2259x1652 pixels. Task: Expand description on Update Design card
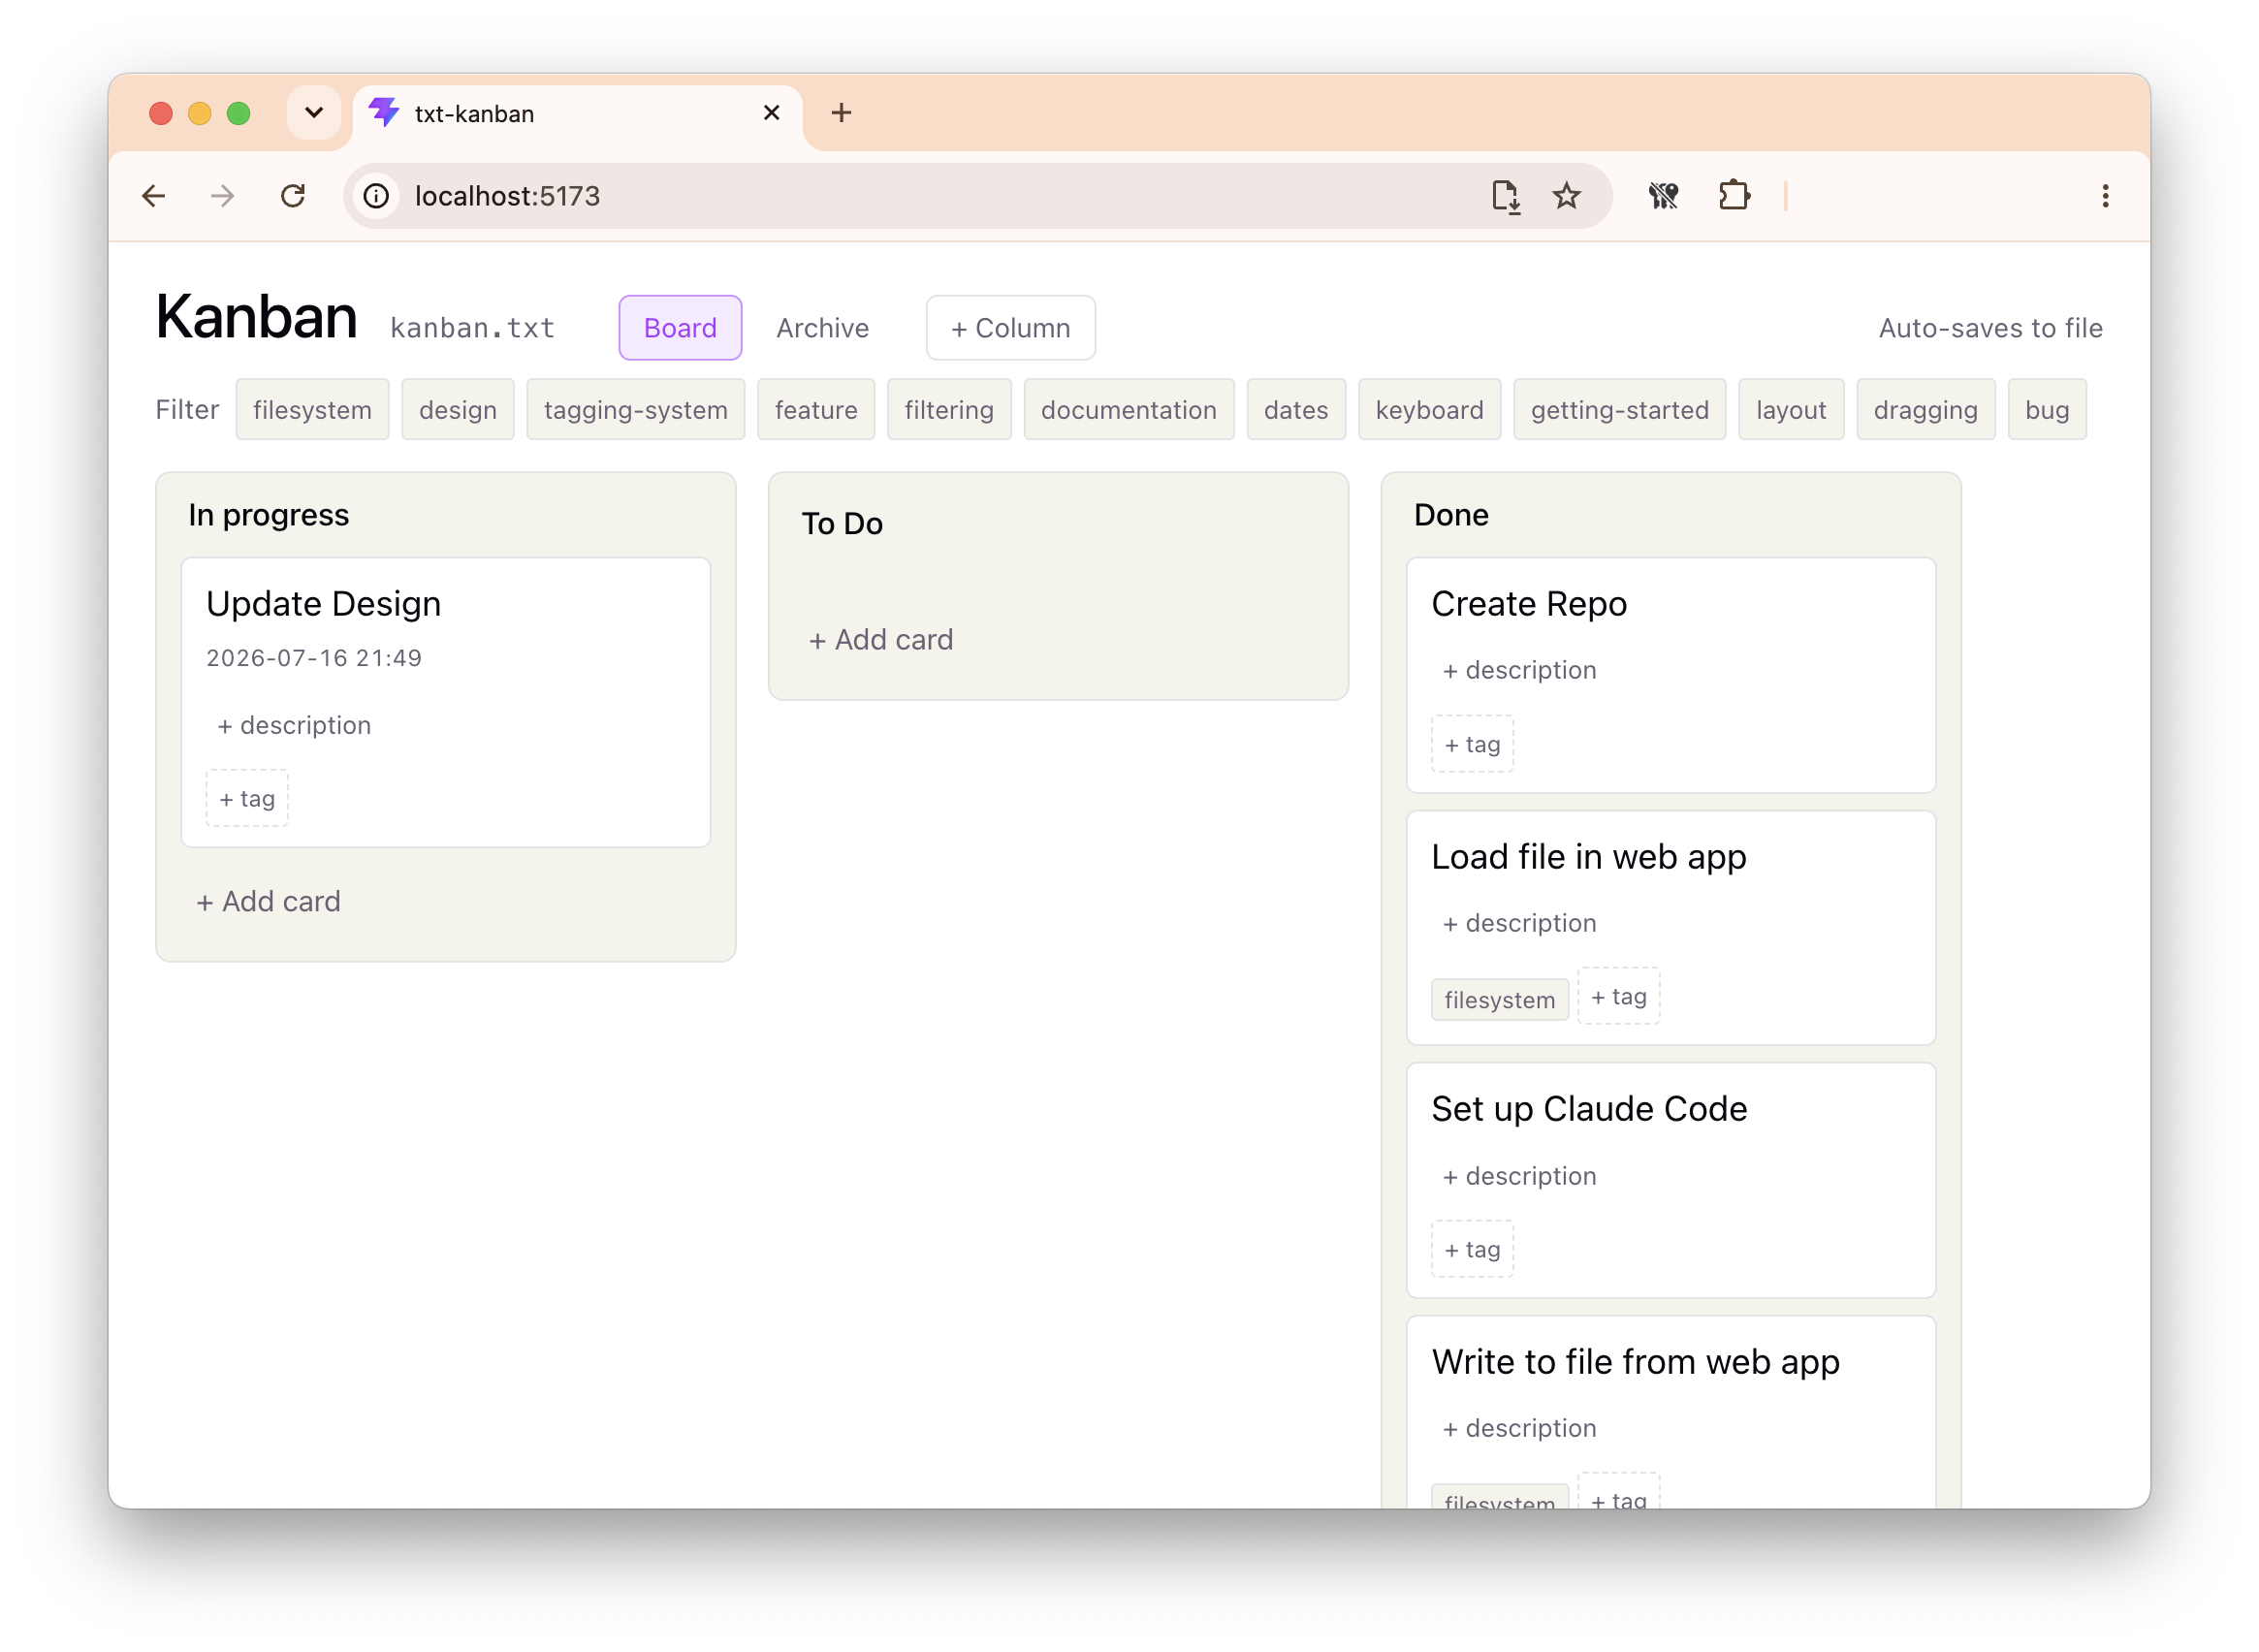294,726
